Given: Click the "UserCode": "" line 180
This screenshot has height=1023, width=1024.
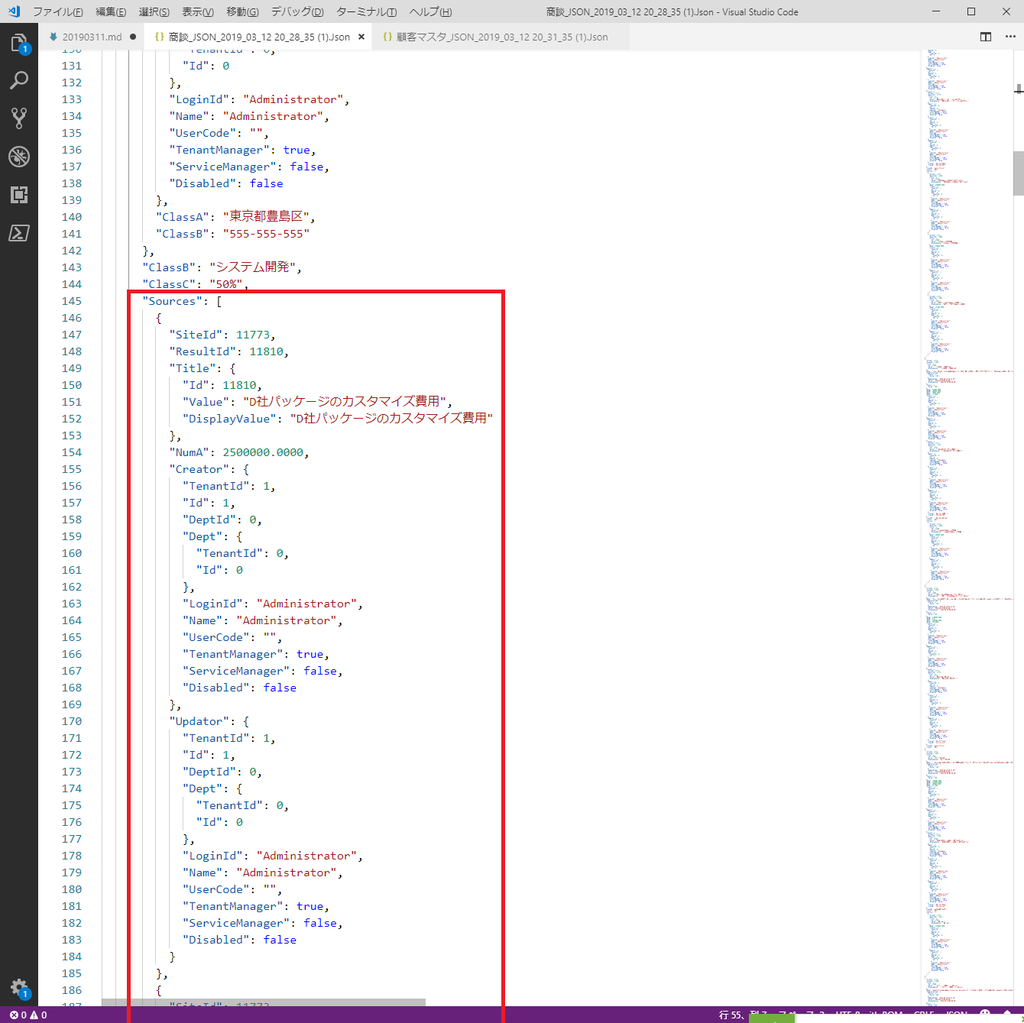Looking at the screenshot, I should pos(232,889).
